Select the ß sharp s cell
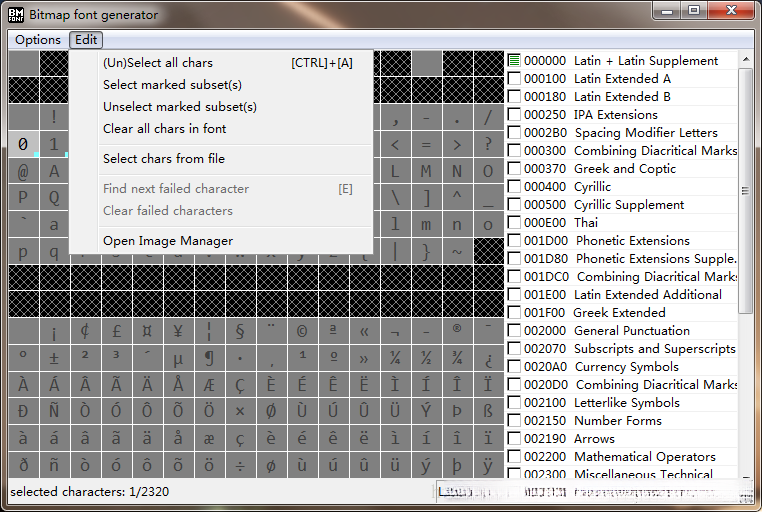This screenshot has width=762, height=512. (x=488, y=411)
